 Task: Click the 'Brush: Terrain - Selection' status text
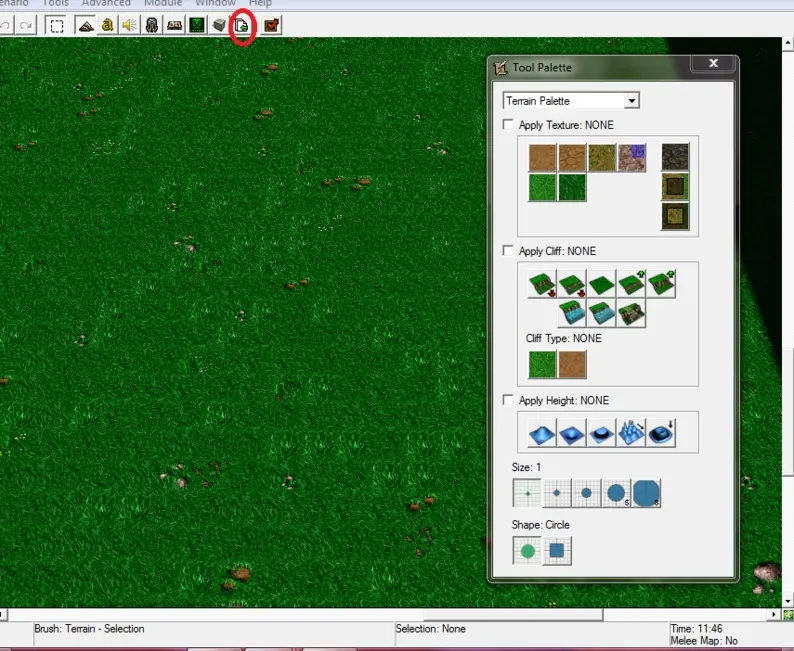pos(89,629)
